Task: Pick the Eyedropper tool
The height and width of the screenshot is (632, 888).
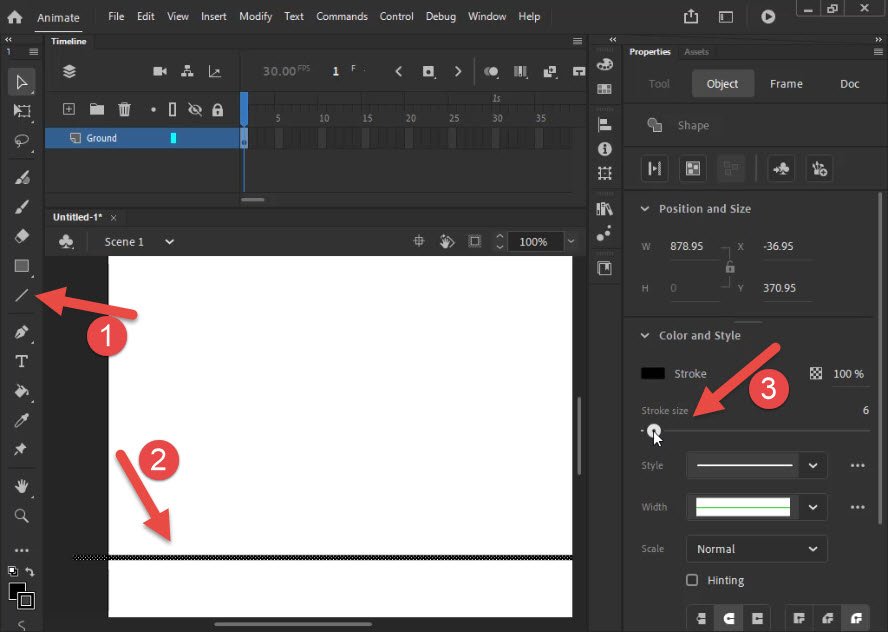Action: click(22, 420)
